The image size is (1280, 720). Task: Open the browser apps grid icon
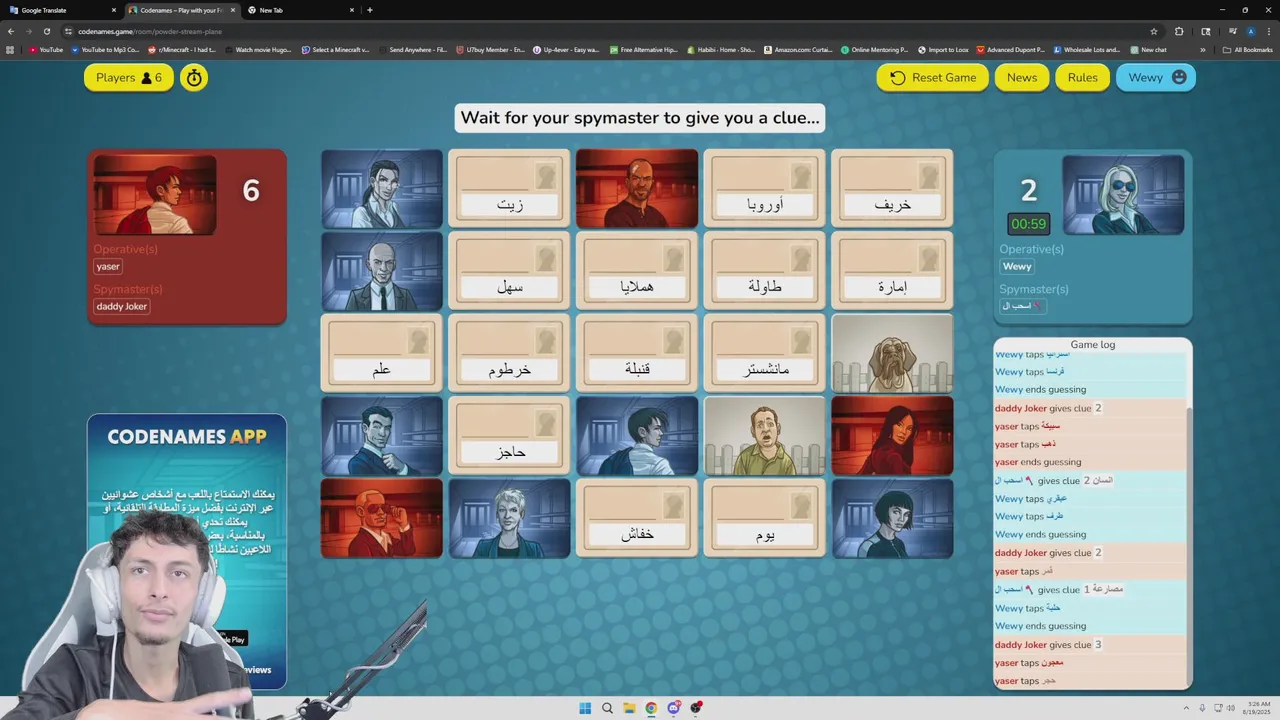click(11, 49)
